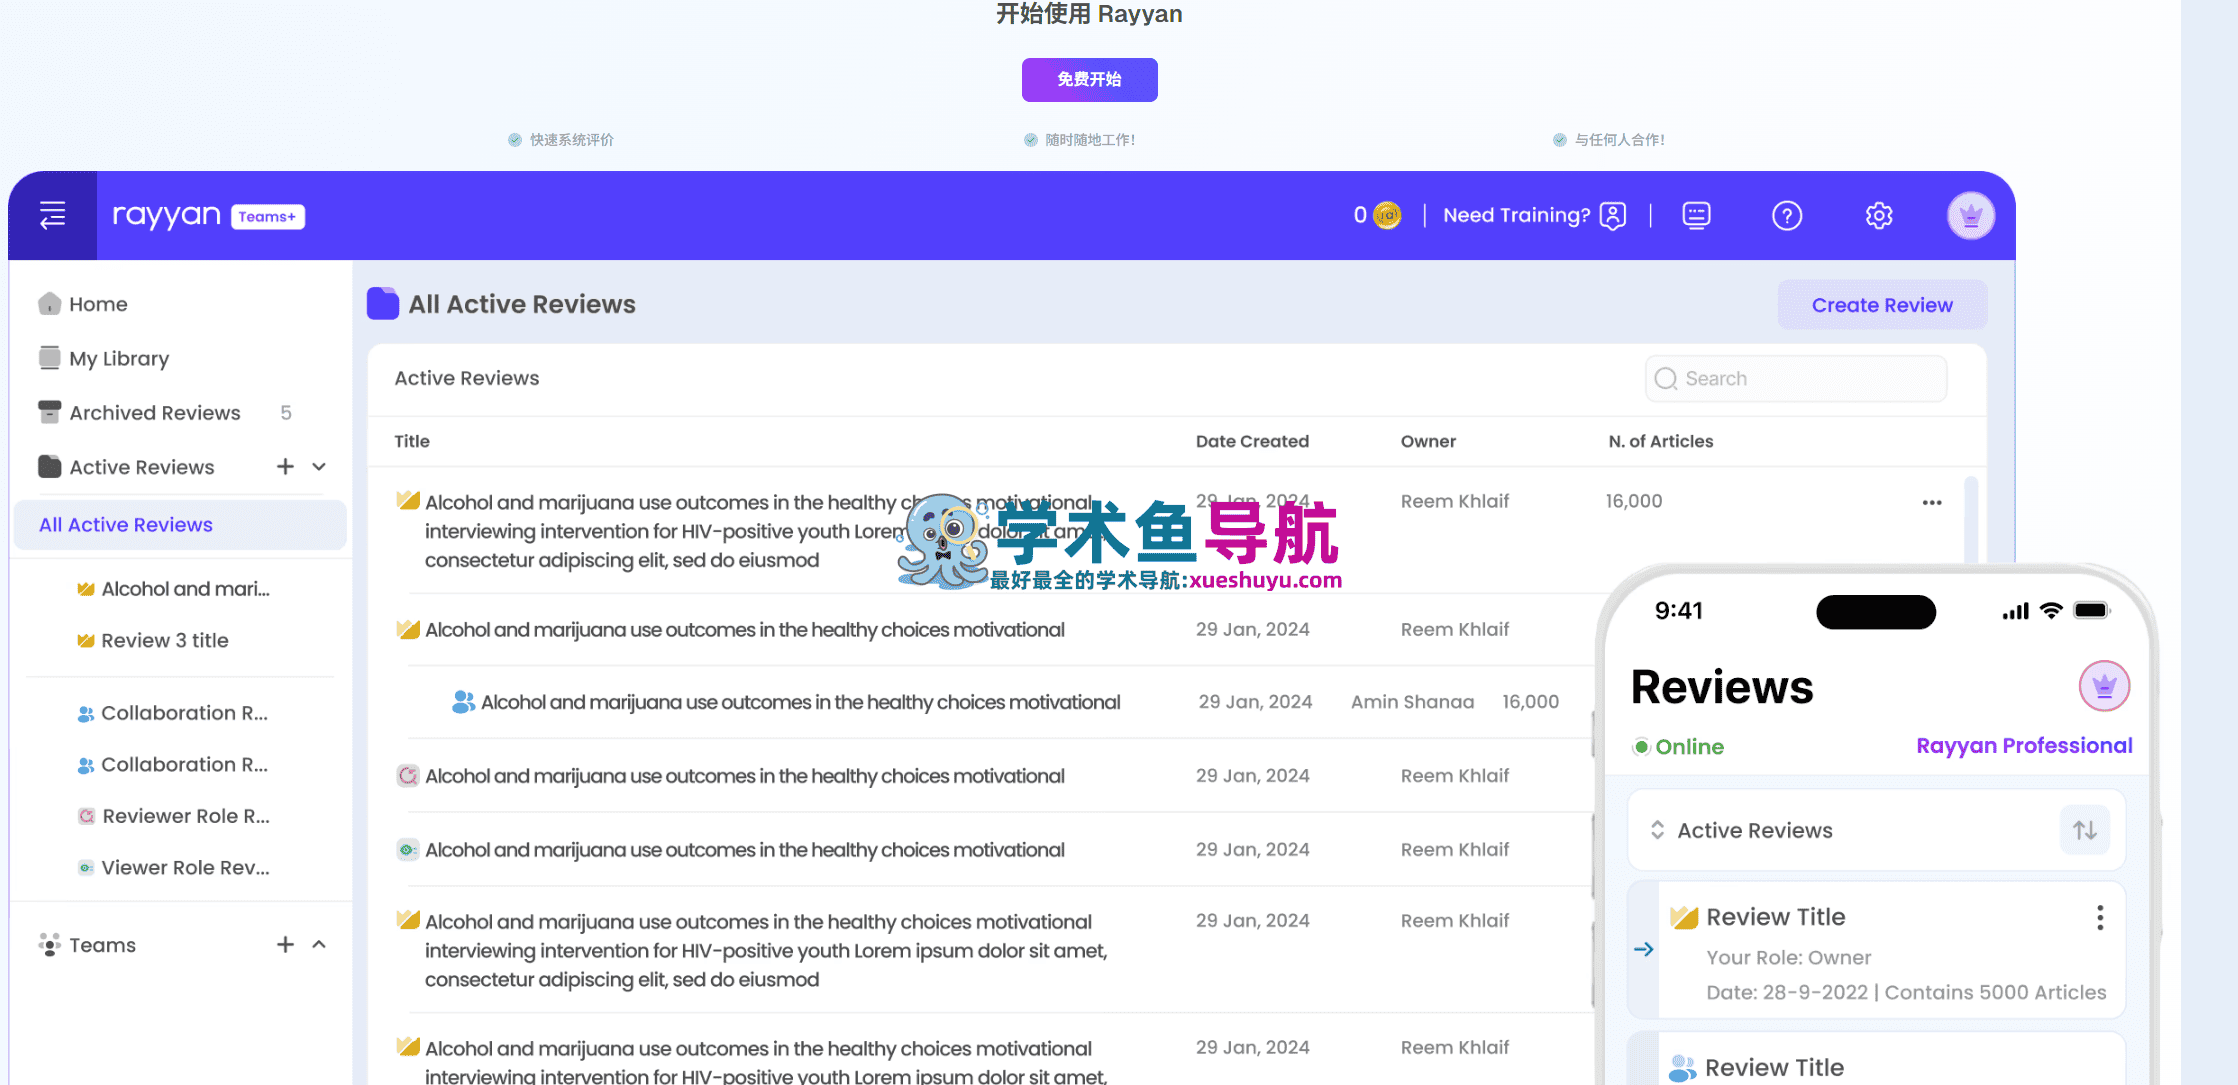Open the review owned by Amin Shanaa

pos(800,703)
